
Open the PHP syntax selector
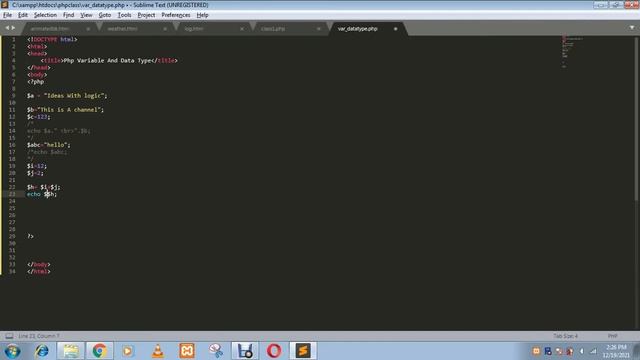612,336
